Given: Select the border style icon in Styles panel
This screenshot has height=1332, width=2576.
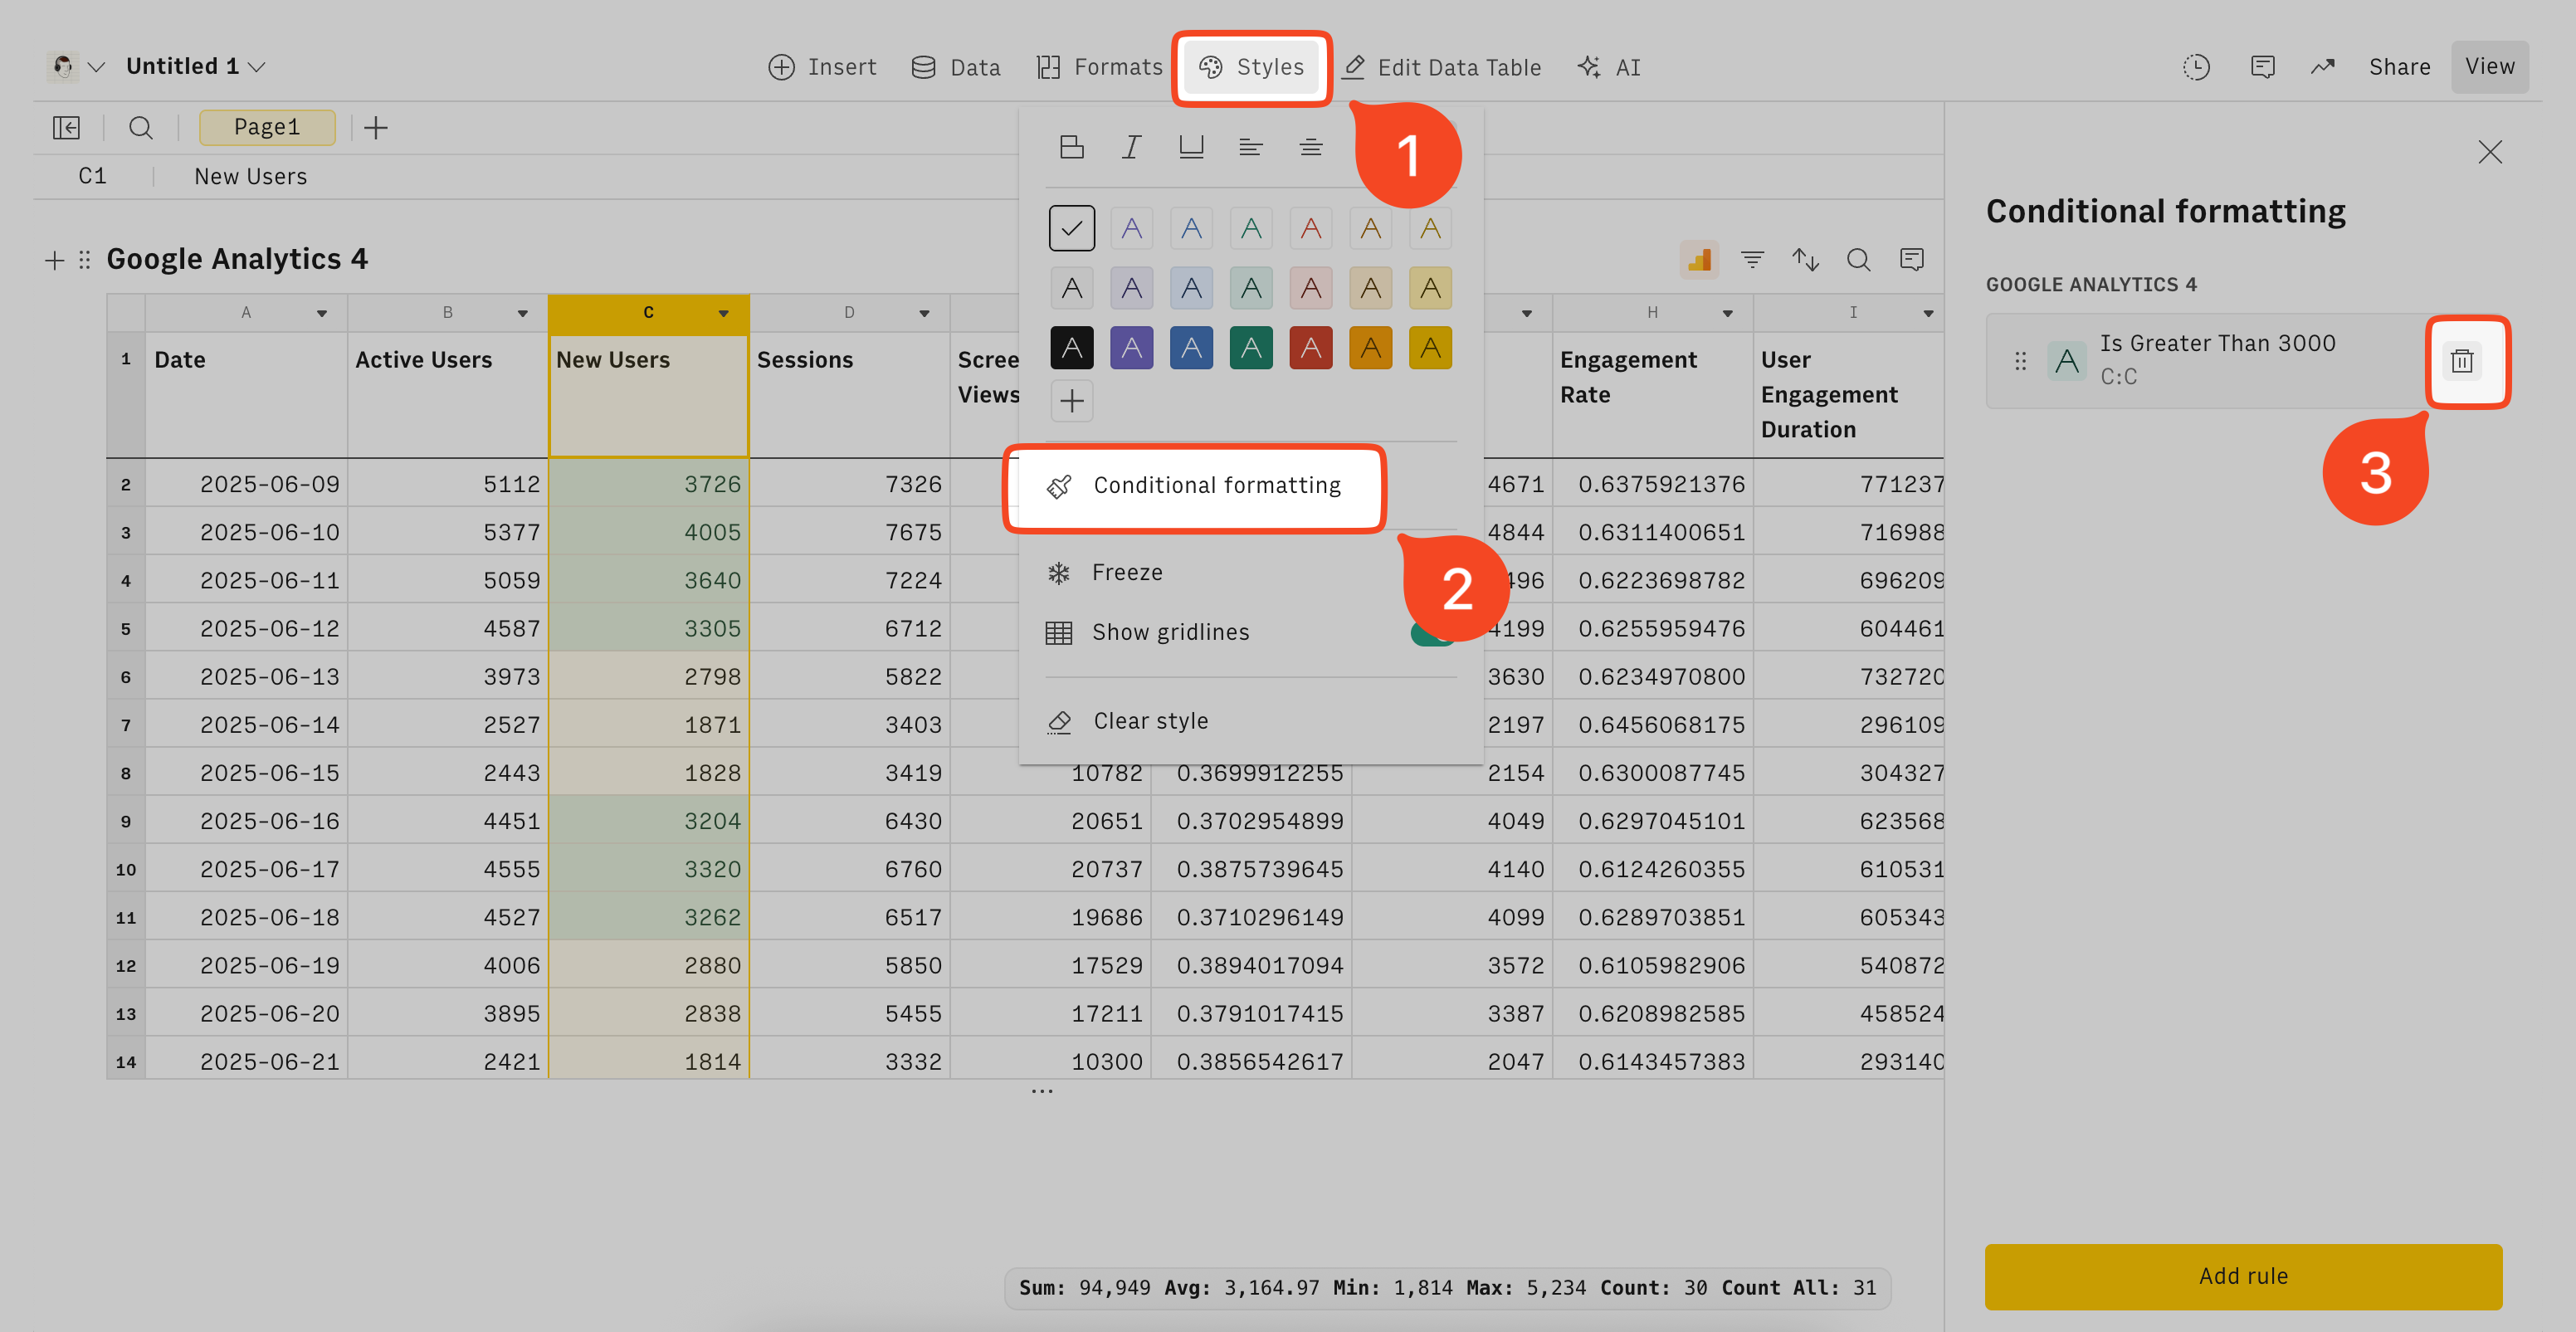Looking at the screenshot, I should click(x=1072, y=148).
